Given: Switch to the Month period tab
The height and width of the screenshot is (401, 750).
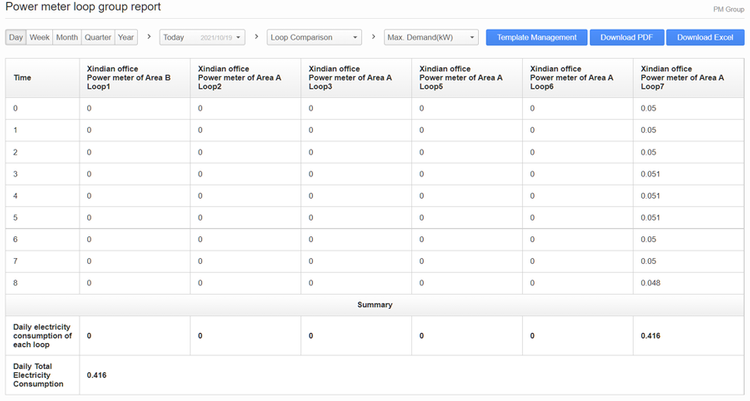Looking at the screenshot, I should 67,38.
